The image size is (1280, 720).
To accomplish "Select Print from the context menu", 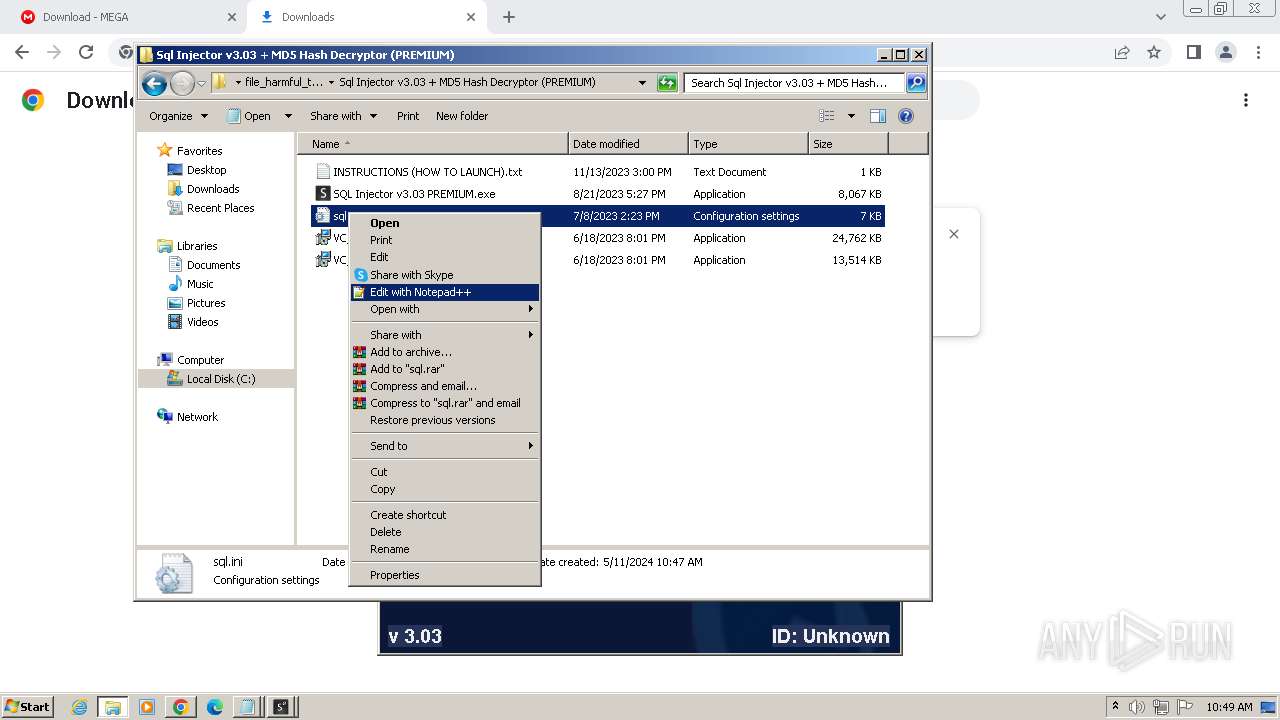I will pyautogui.click(x=445, y=240).
